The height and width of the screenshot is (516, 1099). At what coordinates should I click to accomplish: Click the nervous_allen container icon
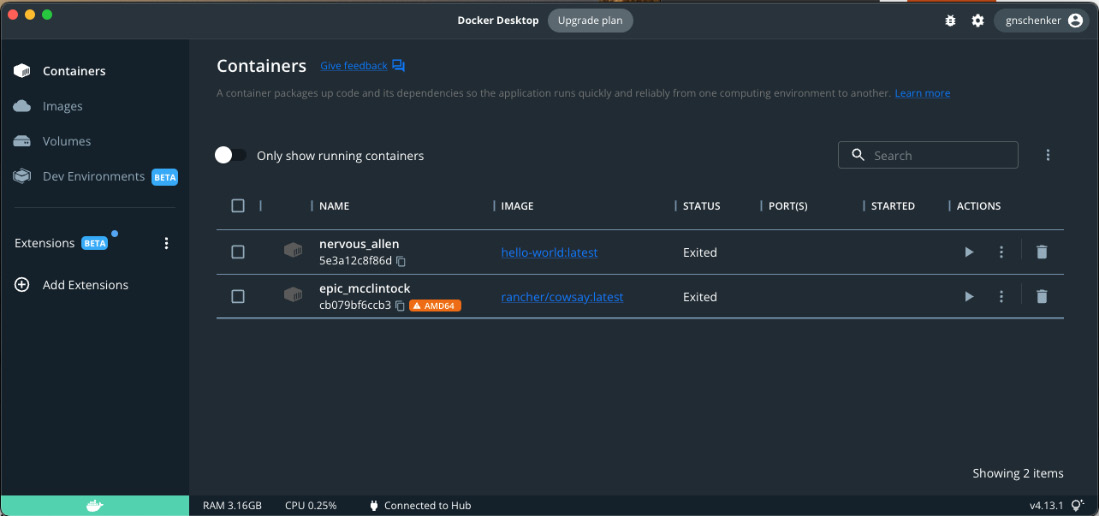pos(293,250)
